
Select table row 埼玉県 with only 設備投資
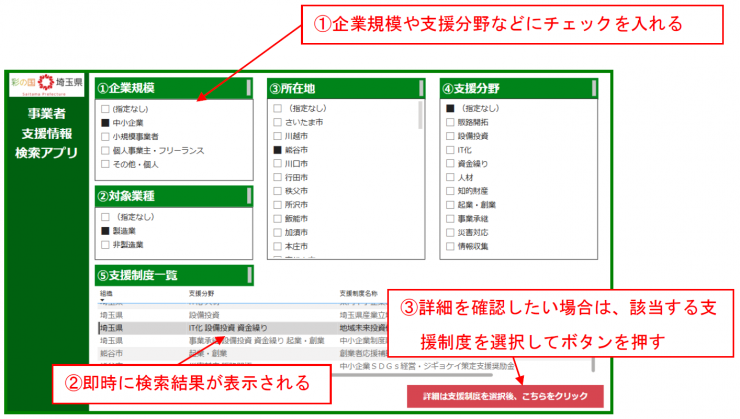point(243,315)
